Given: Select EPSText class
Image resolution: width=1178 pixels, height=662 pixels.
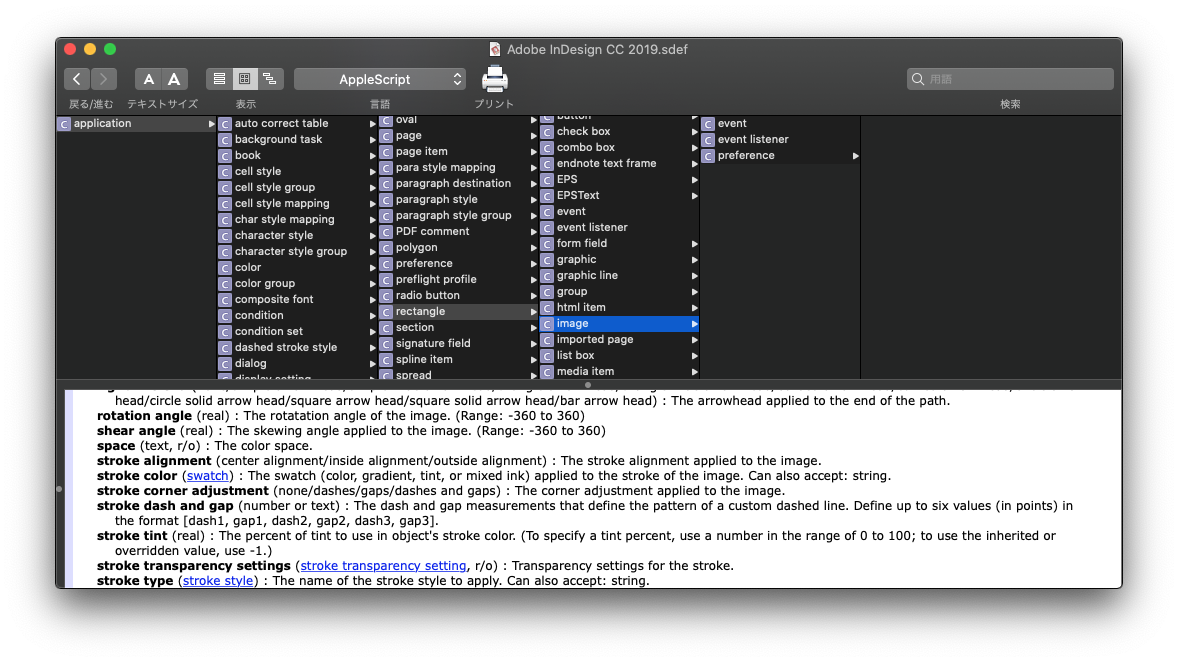Looking at the screenshot, I should coord(578,195).
